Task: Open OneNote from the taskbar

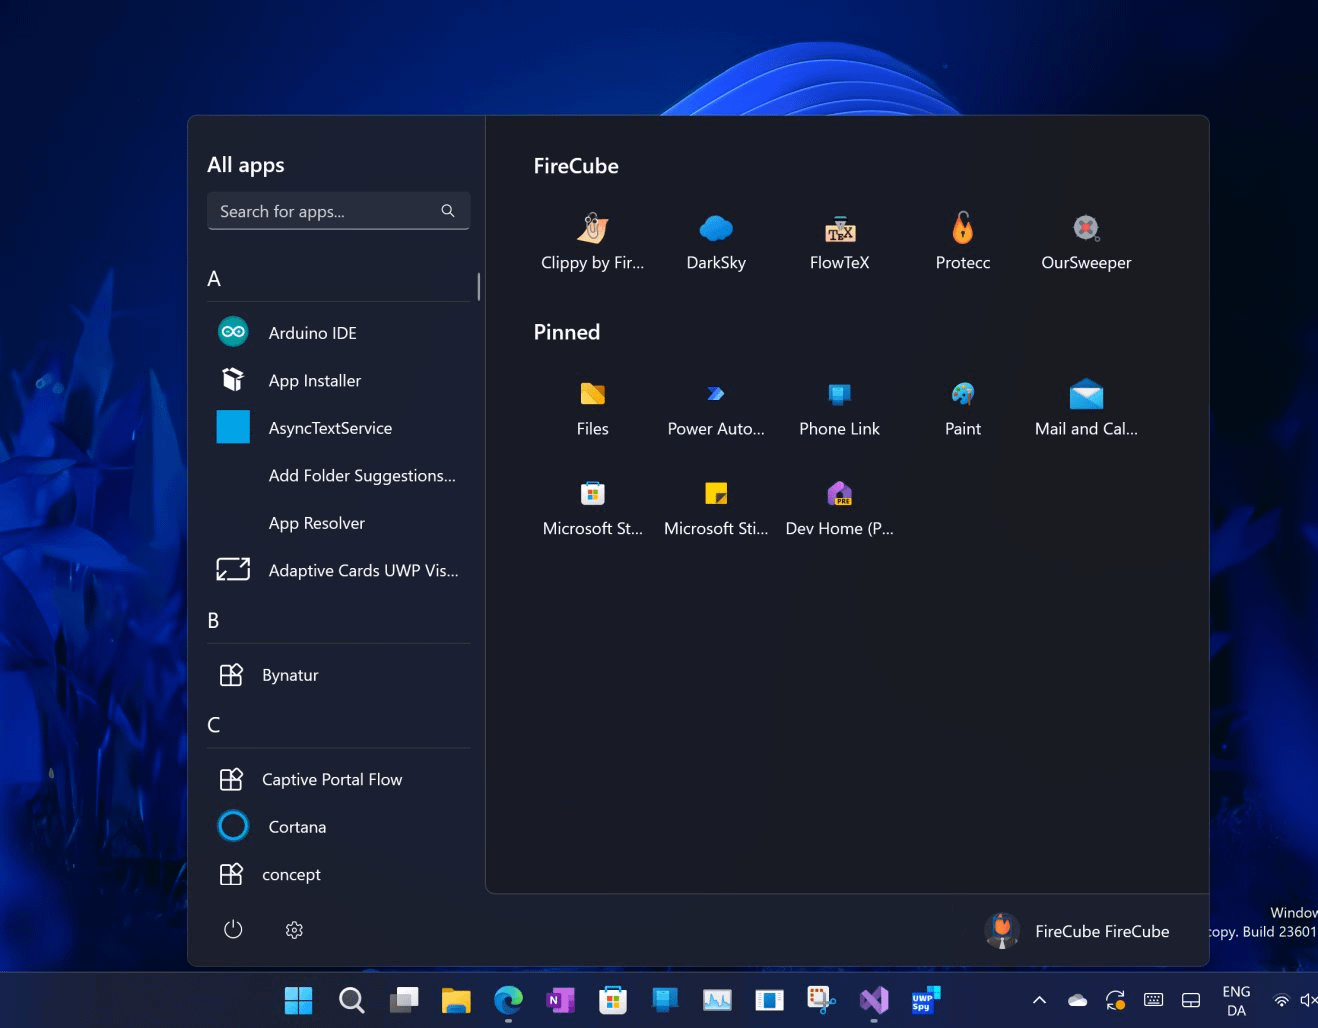Action: tap(560, 999)
